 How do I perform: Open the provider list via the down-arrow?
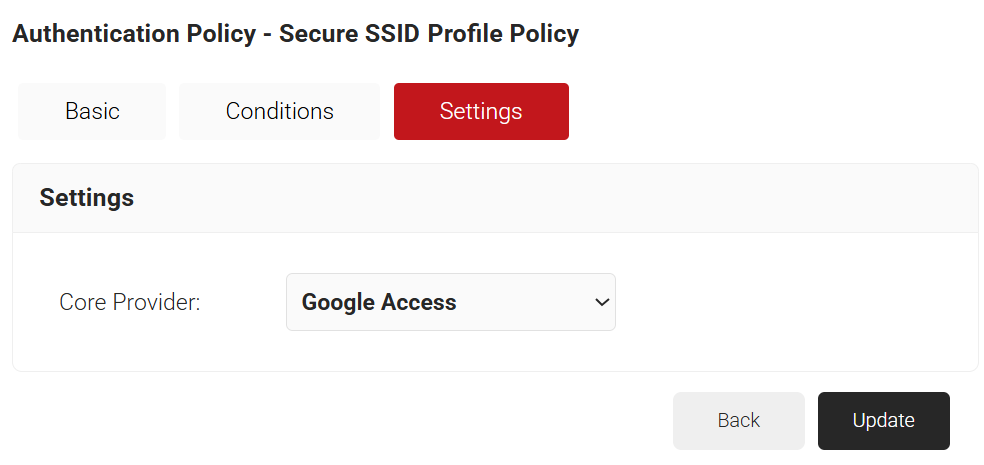602,302
